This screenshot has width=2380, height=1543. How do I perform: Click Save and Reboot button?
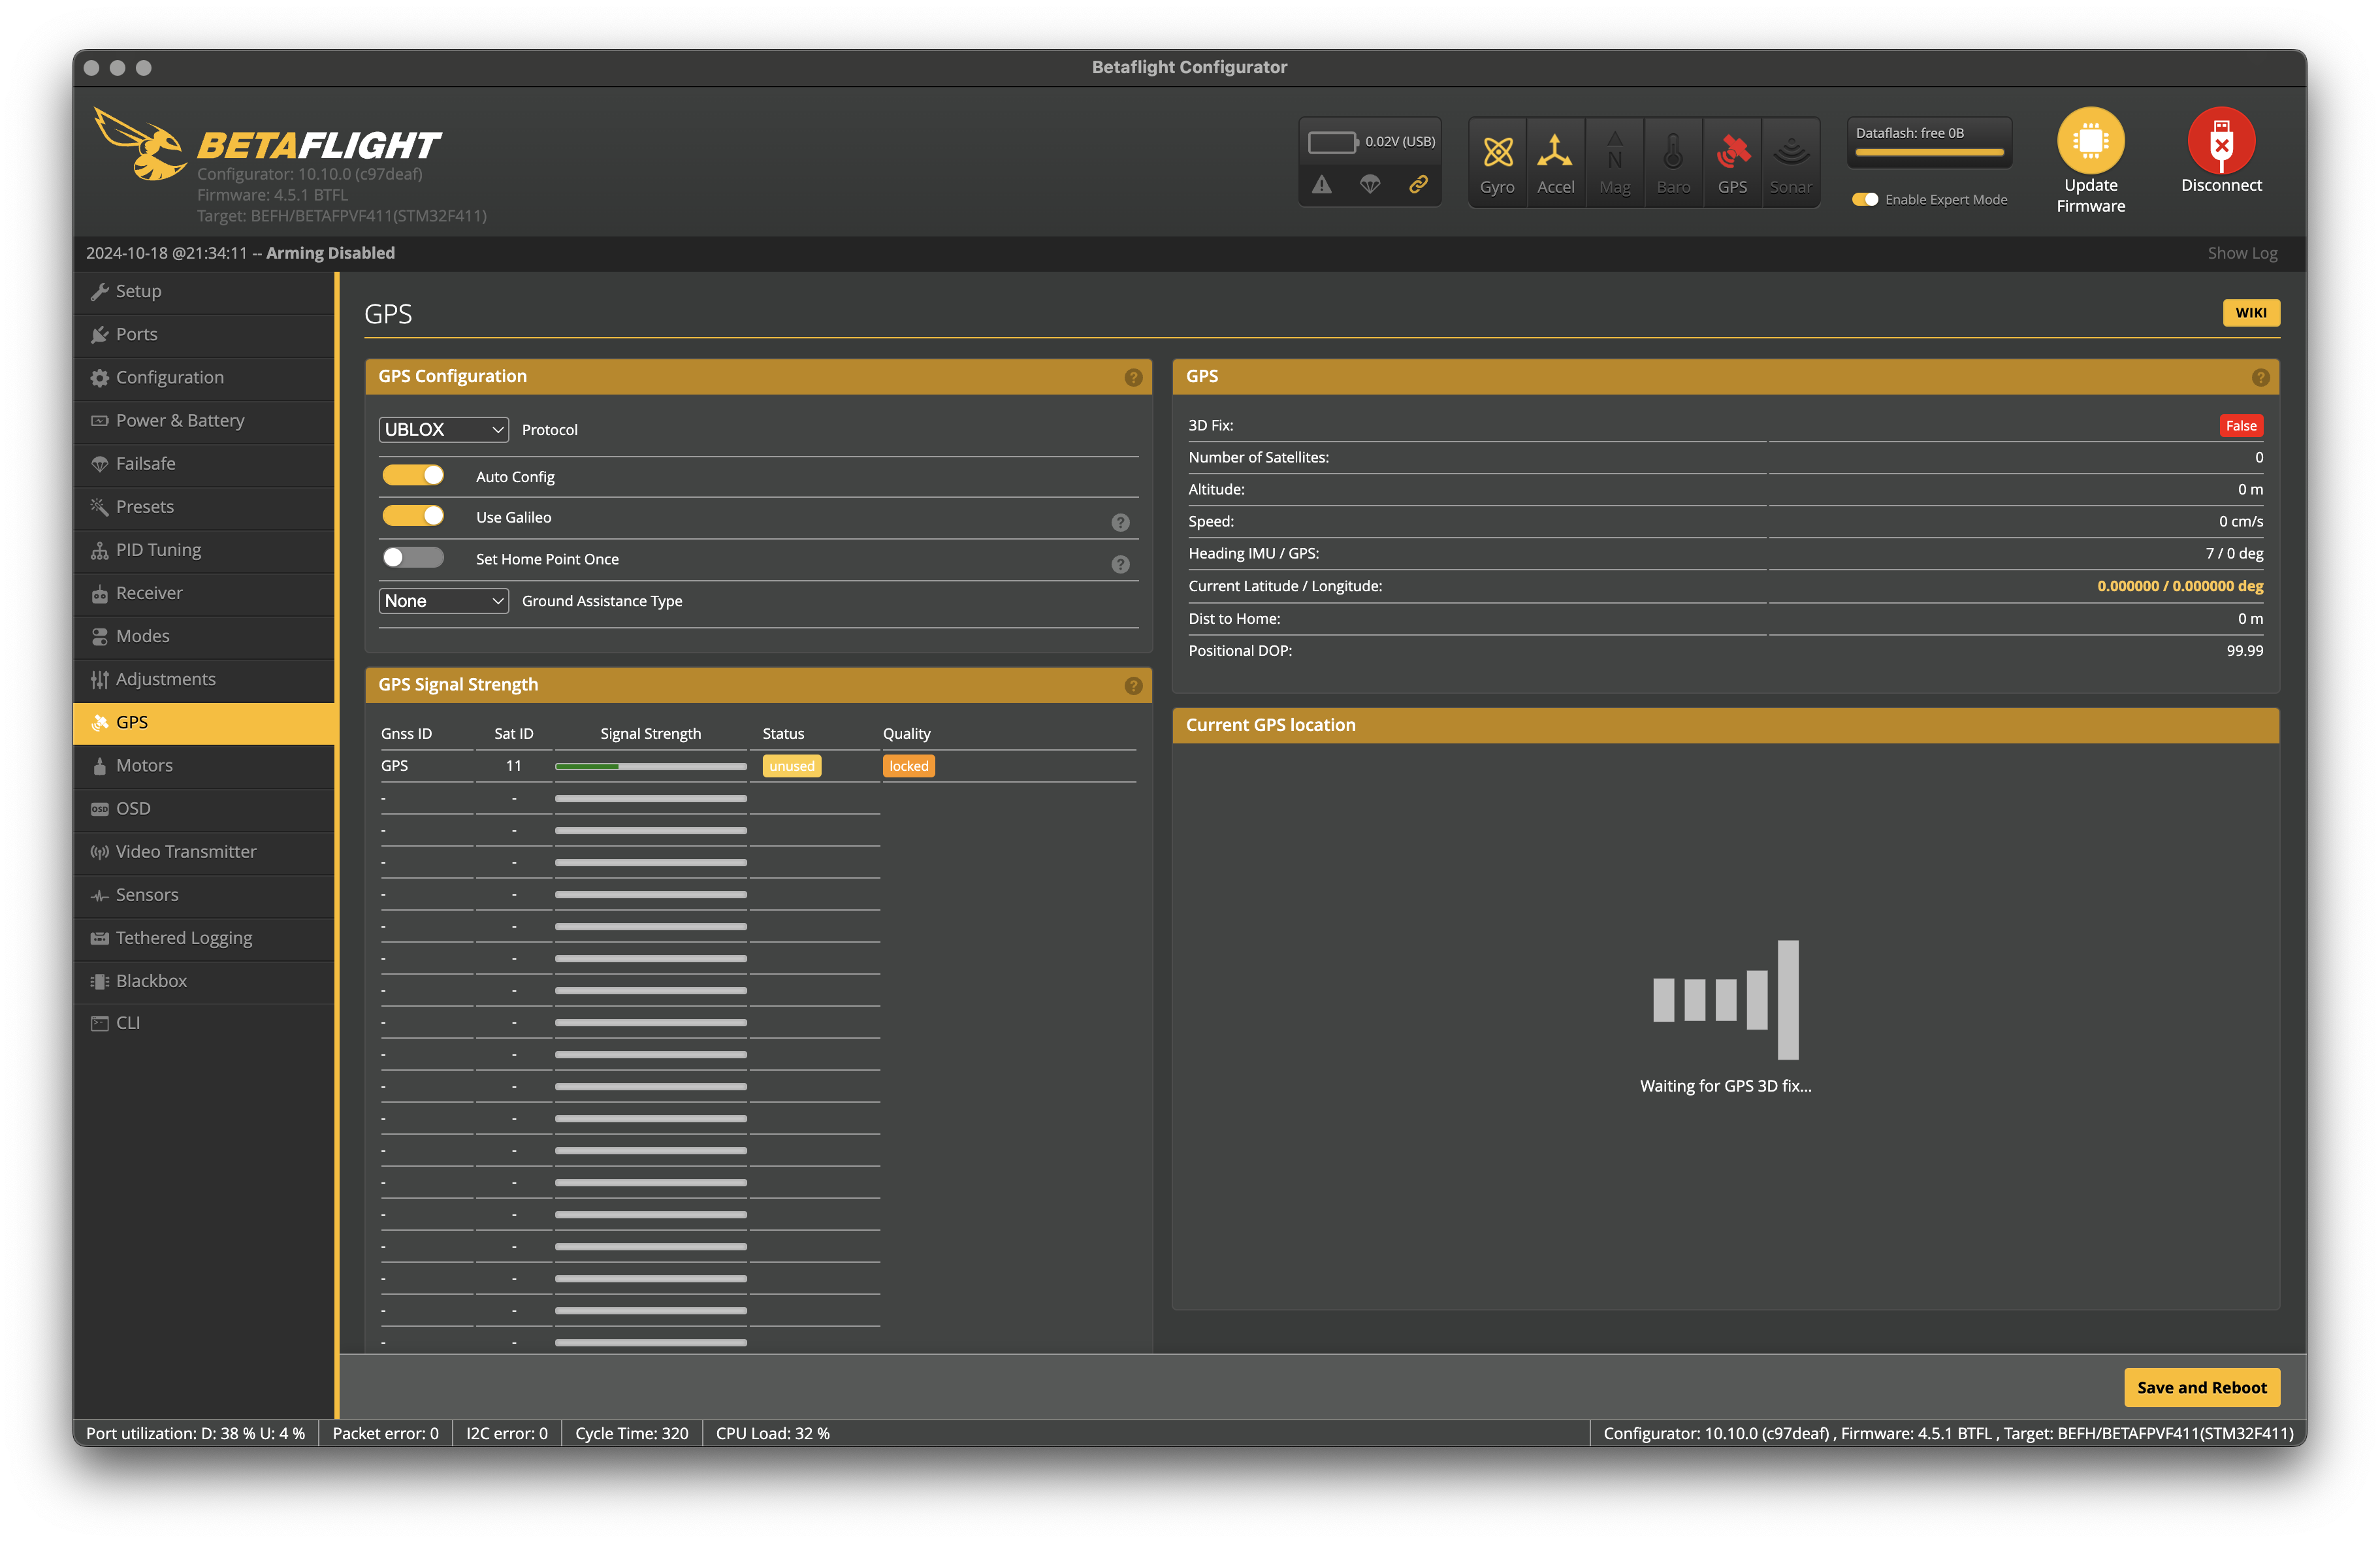[x=2201, y=1387]
